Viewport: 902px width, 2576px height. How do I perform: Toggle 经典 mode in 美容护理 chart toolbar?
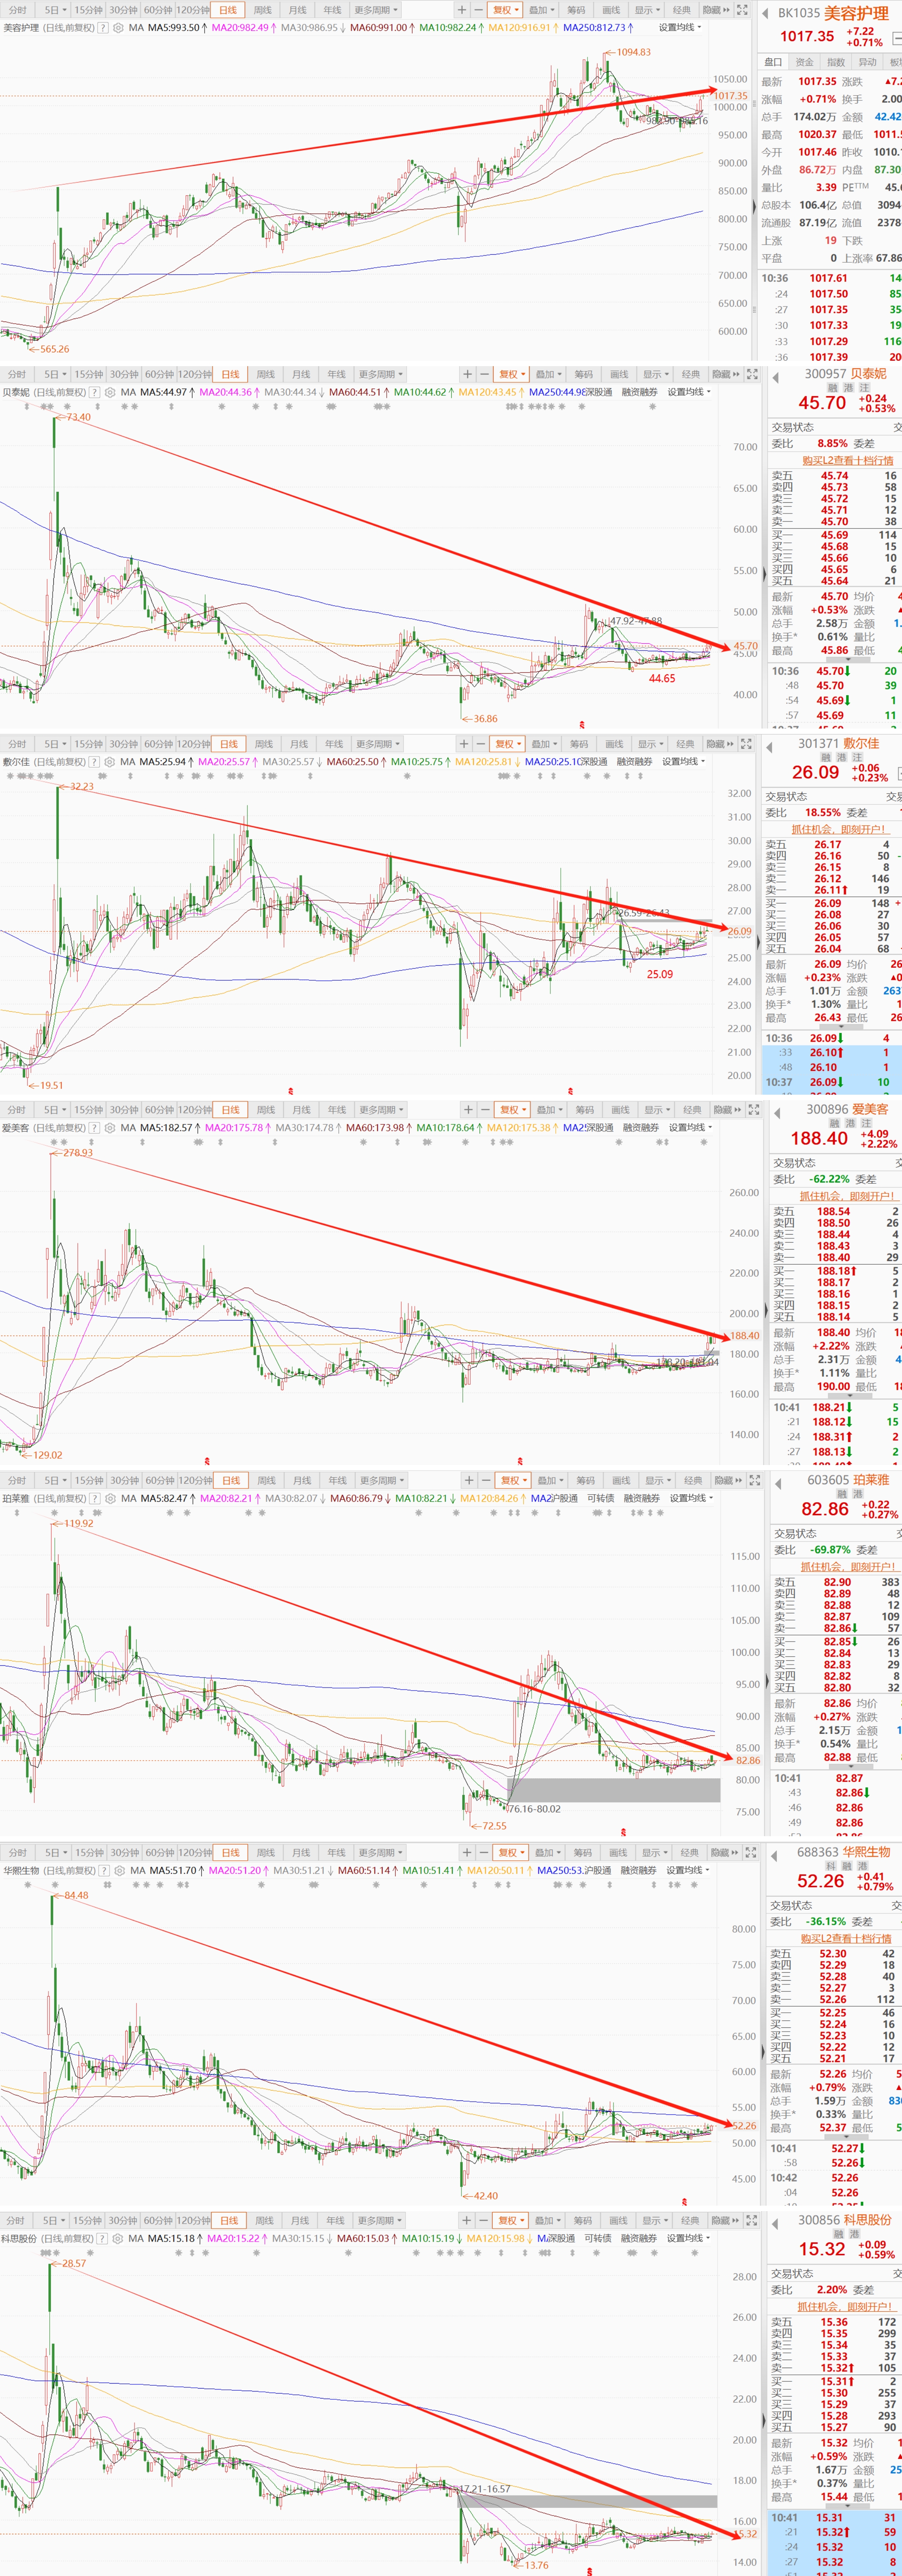click(681, 9)
